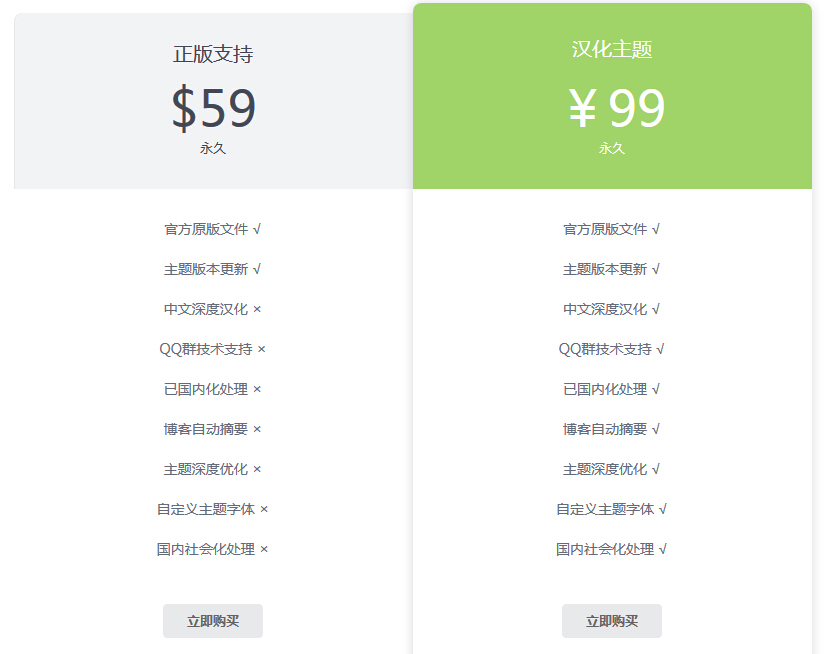Click 中文深度汉化 √ in the 汉化主题 plan
The height and width of the screenshot is (654, 833).
pos(612,309)
